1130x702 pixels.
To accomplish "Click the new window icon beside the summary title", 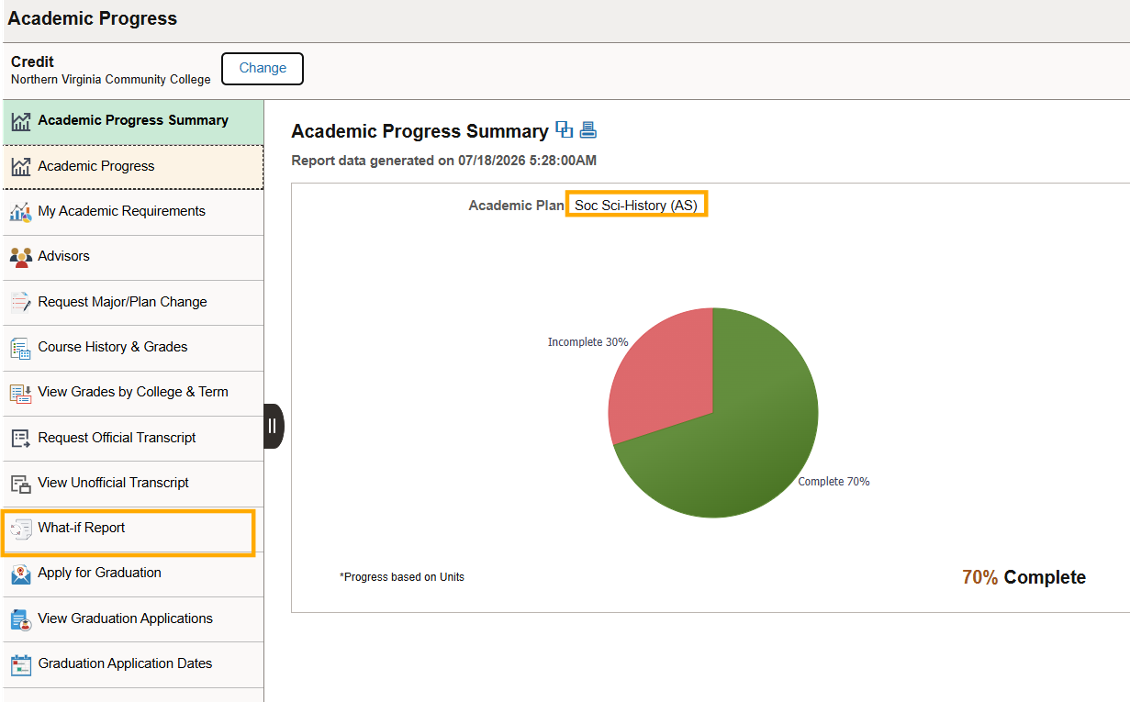I will 564,130.
